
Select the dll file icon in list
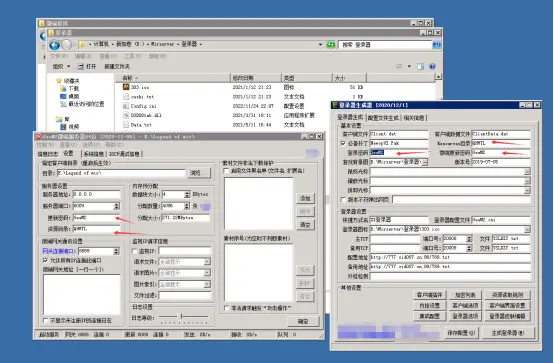coord(126,115)
